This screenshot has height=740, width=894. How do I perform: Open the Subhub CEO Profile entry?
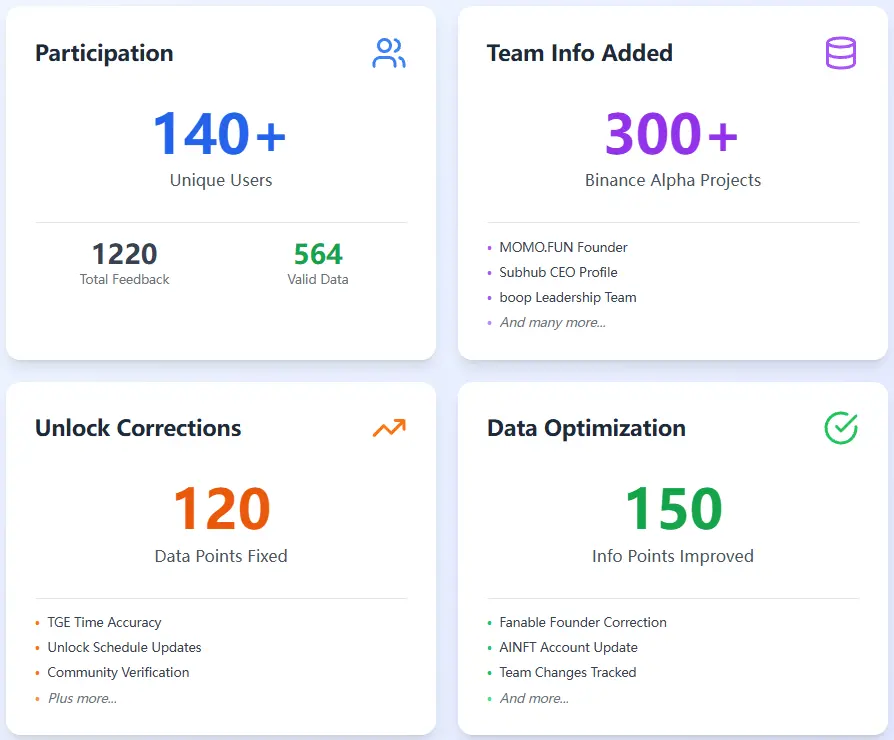tap(558, 272)
